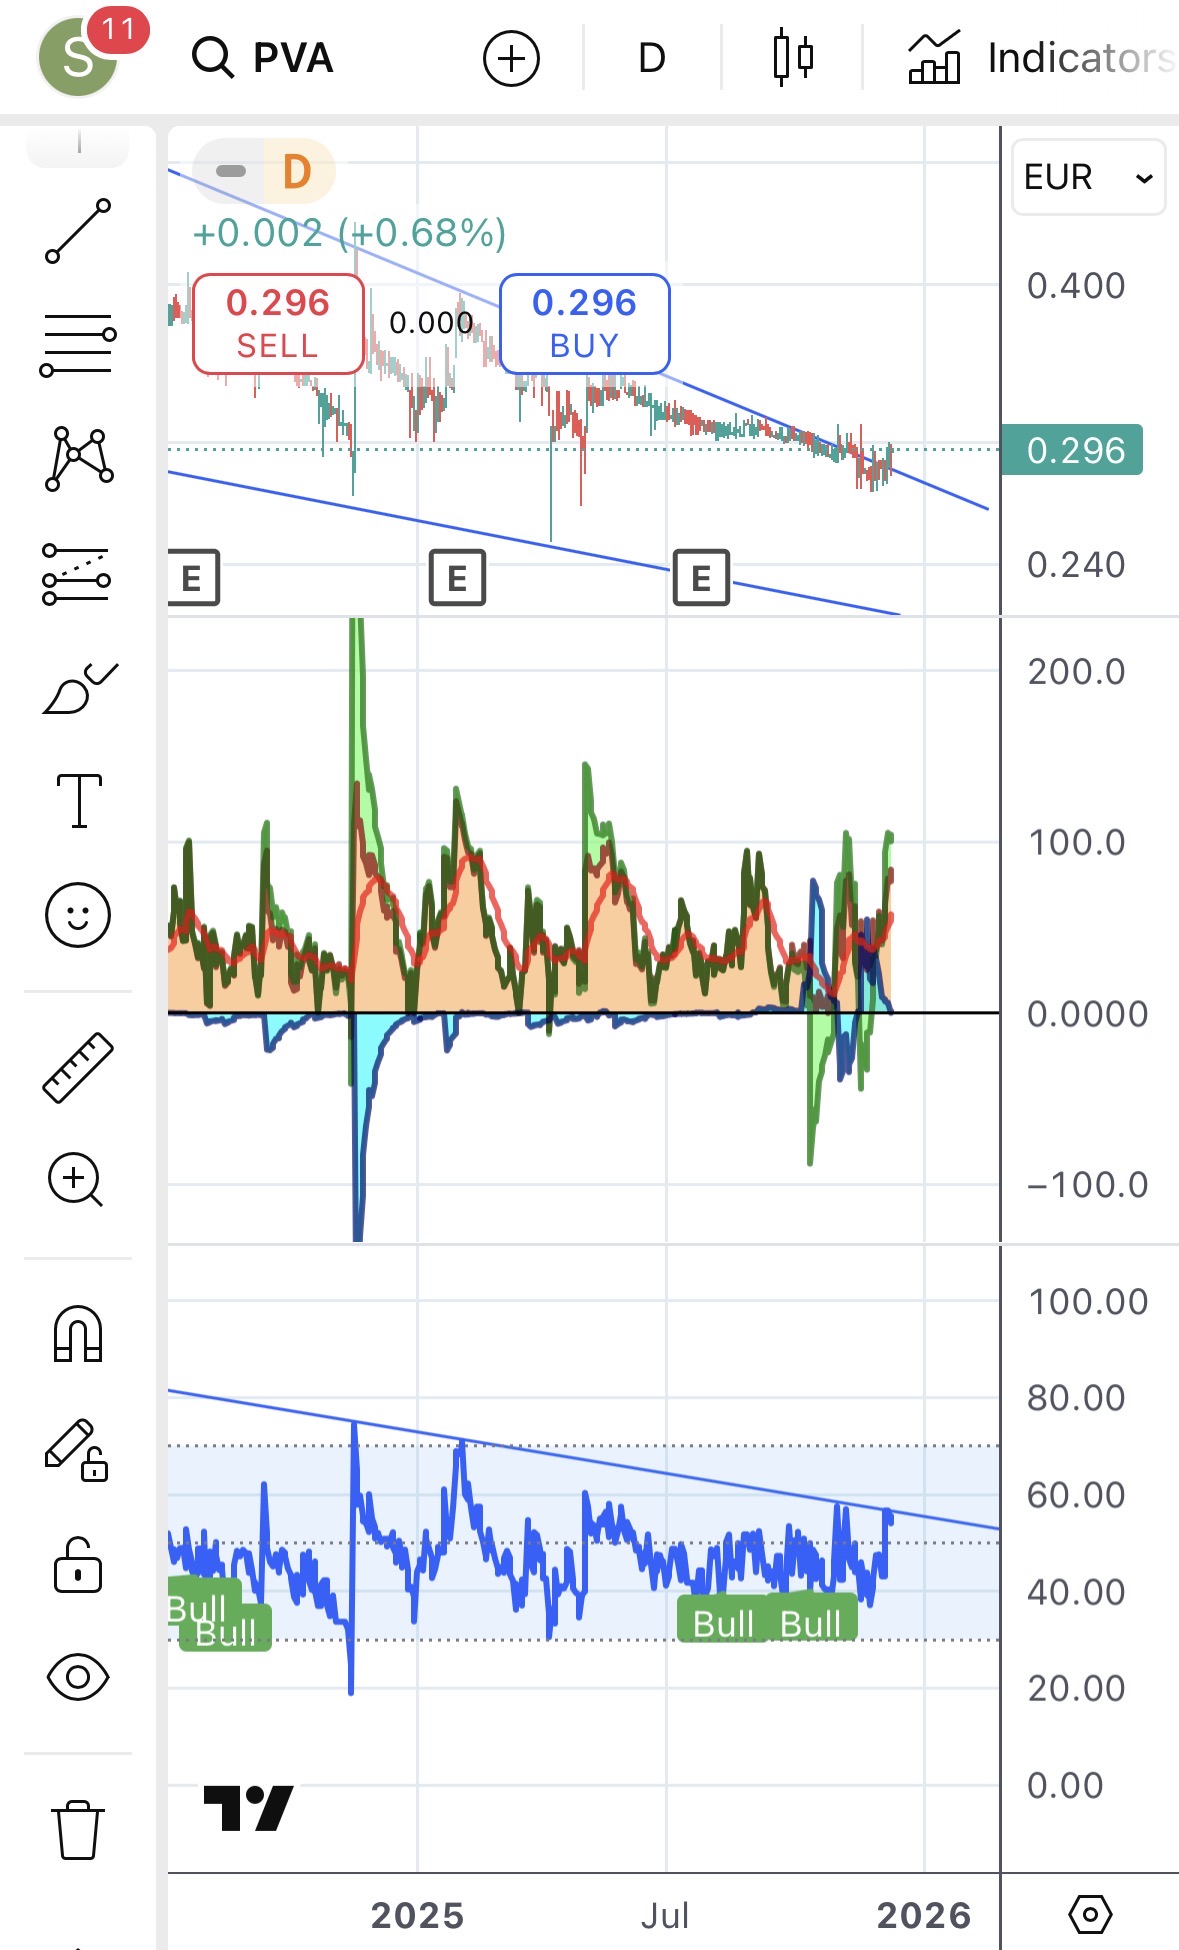Viewport: 1179px width, 1950px height.
Task: Select the text annotation tool
Action: tap(78, 801)
